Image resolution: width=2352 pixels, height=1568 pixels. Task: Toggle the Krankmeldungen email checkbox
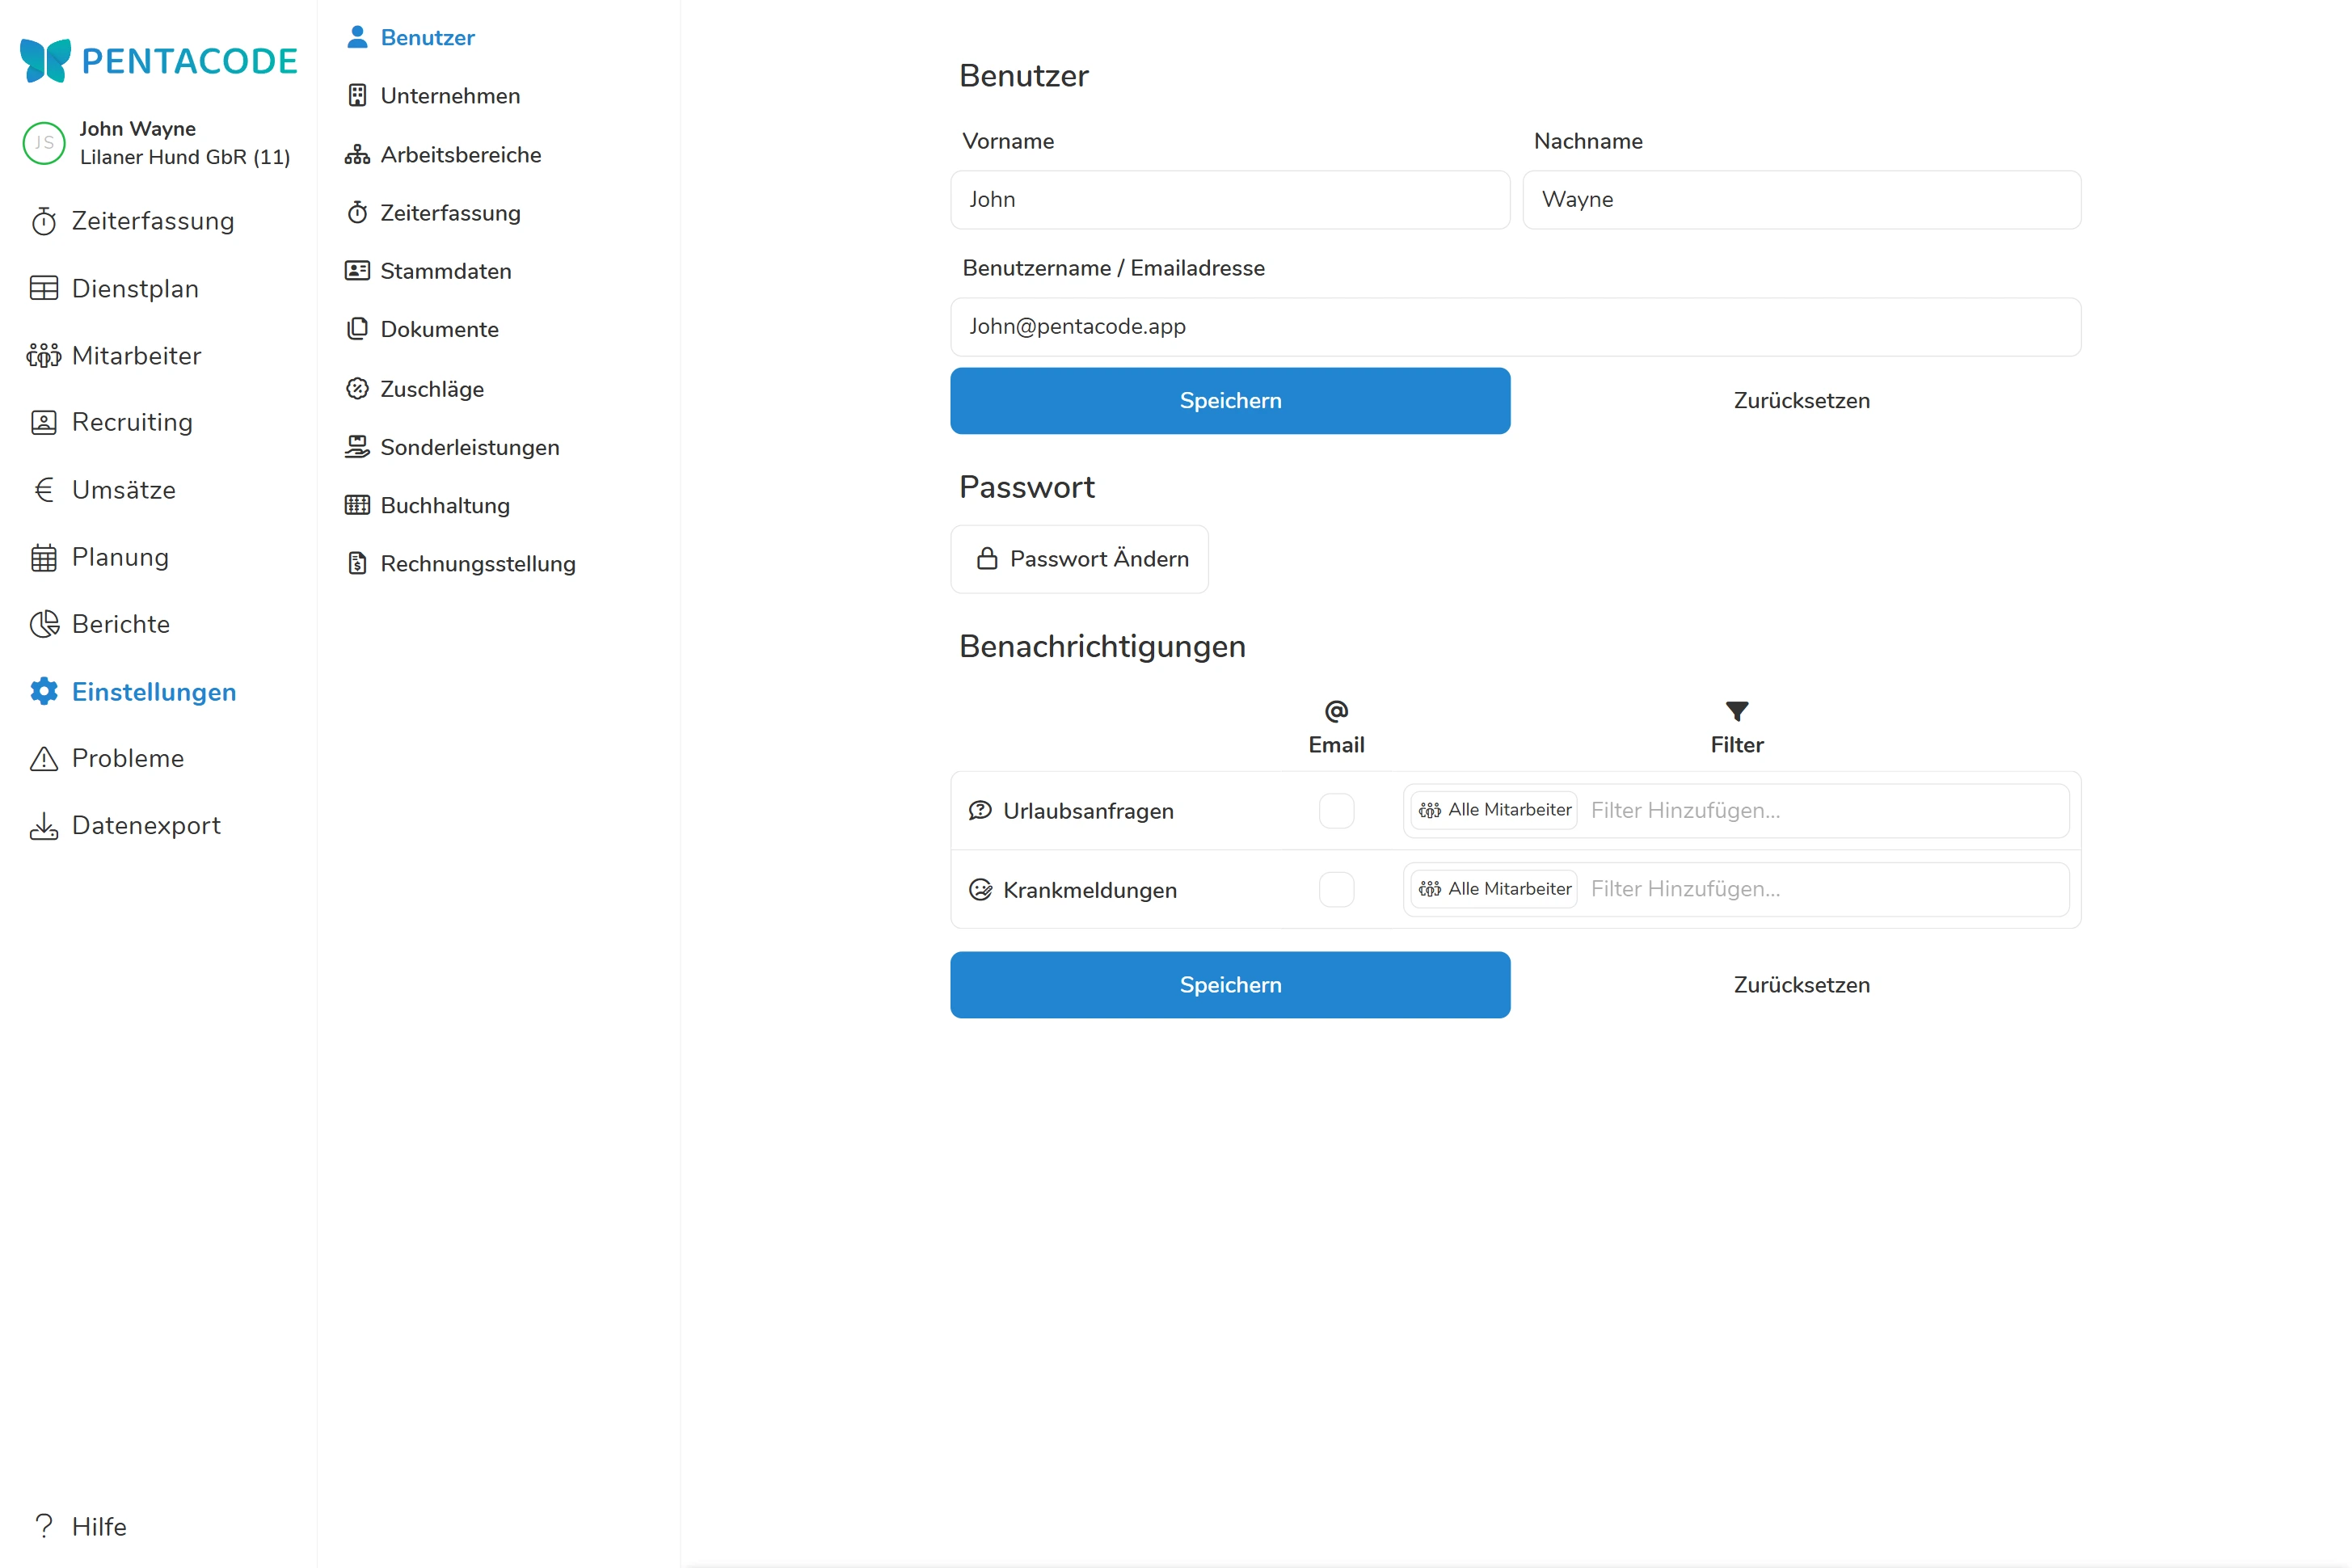(1336, 889)
